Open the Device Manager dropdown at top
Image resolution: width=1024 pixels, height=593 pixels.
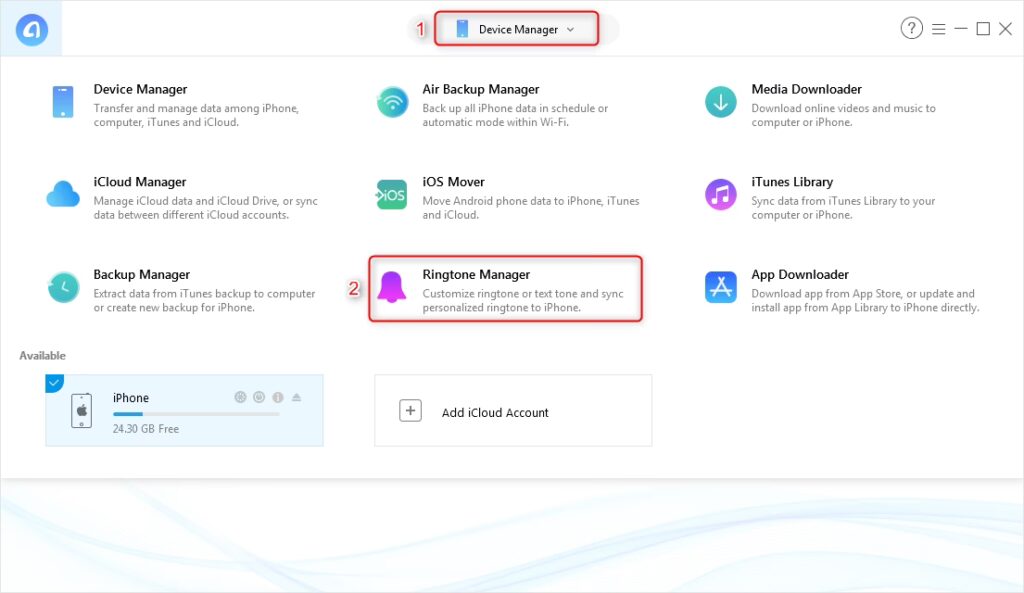[x=517, y=29]
